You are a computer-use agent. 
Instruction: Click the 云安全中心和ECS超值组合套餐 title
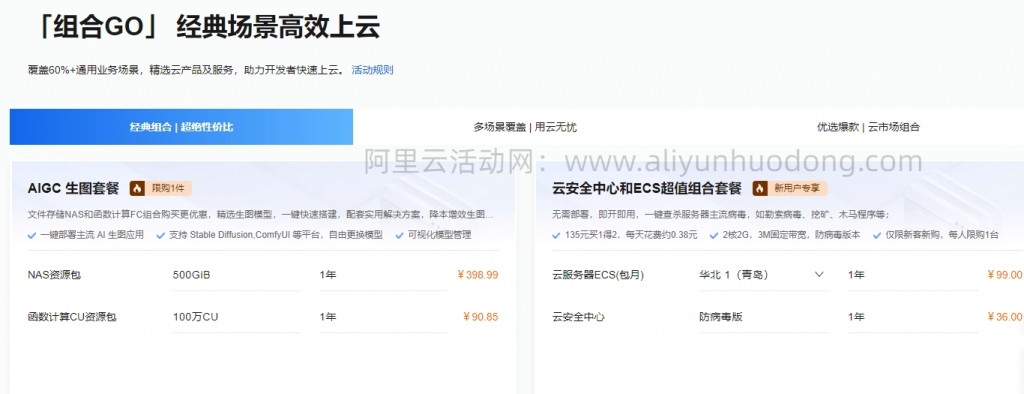647,189
